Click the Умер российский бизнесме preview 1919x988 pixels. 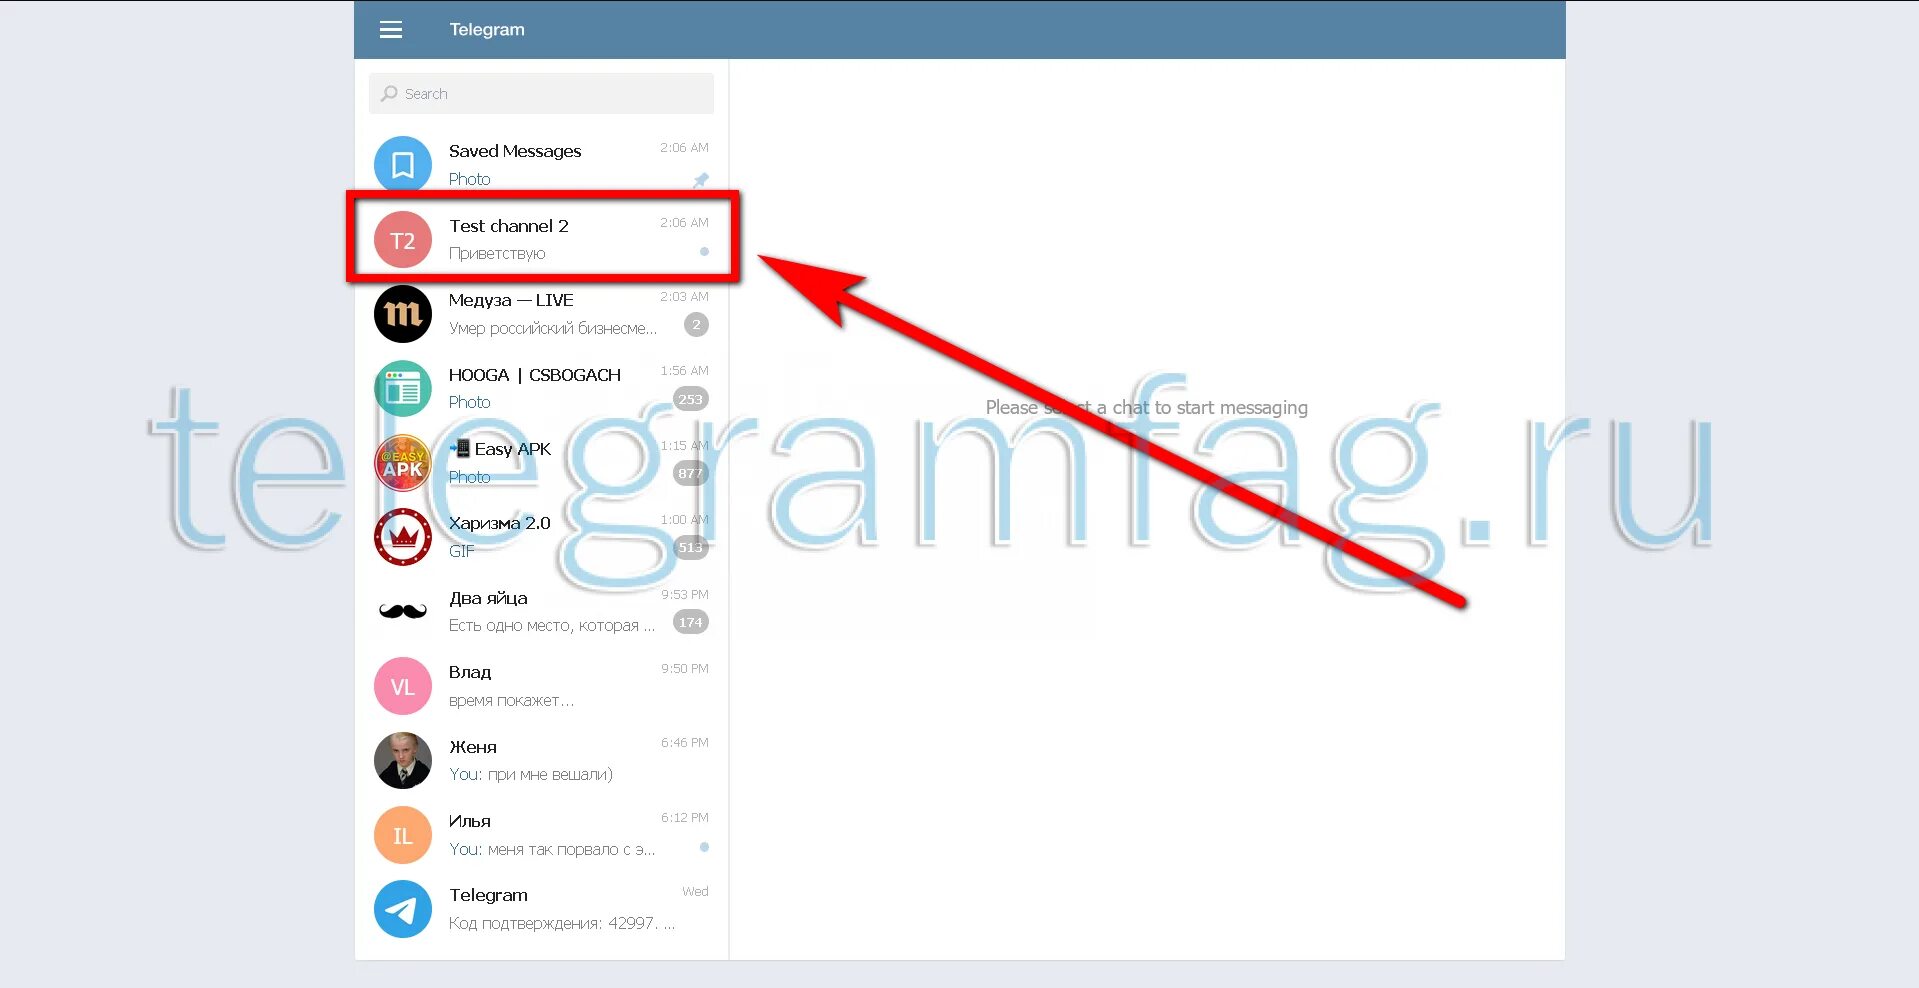point(553,328)
